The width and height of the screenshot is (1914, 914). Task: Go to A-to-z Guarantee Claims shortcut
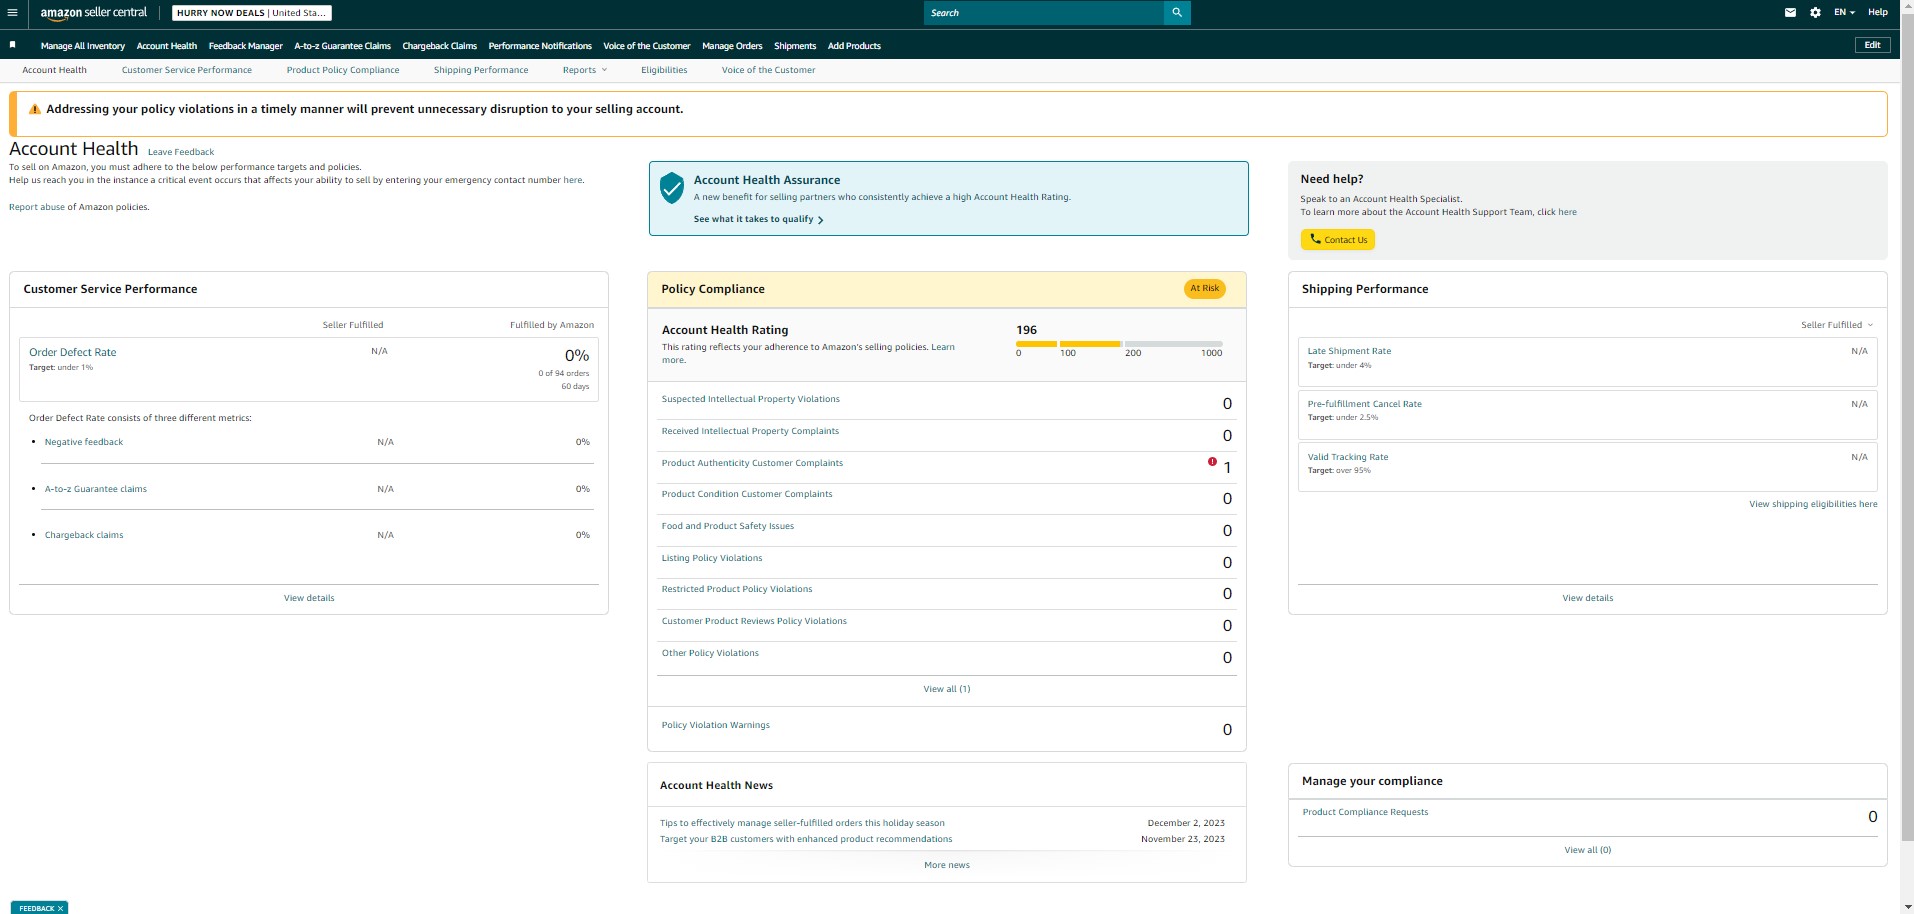342,46
